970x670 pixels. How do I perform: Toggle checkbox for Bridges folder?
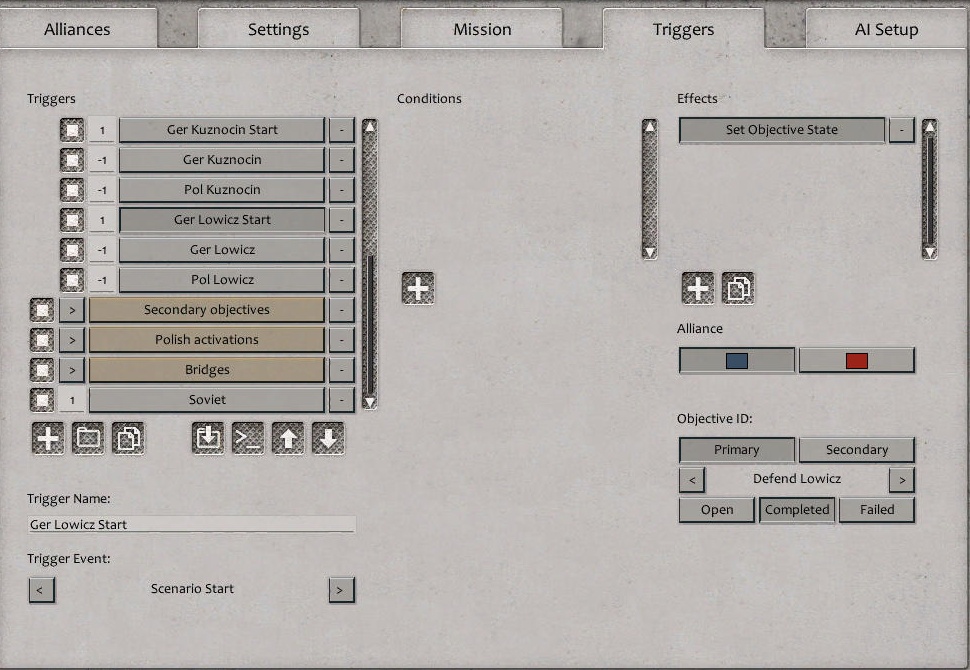pyautogui.click(x=42, y=370)
